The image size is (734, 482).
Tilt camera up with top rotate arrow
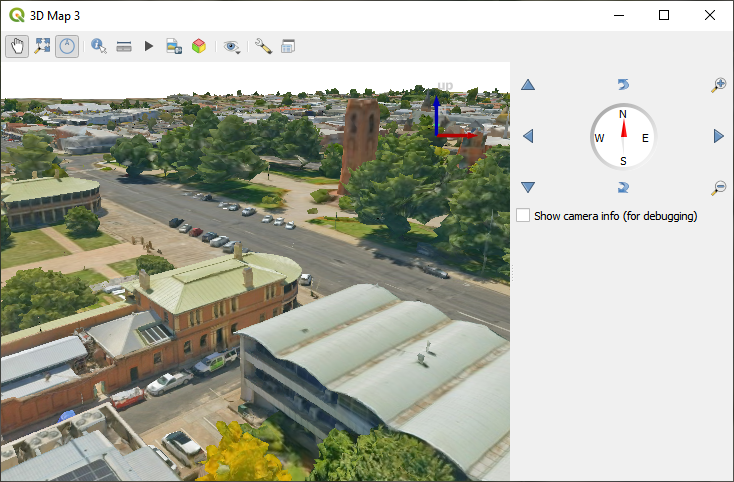tap(622, 85)
